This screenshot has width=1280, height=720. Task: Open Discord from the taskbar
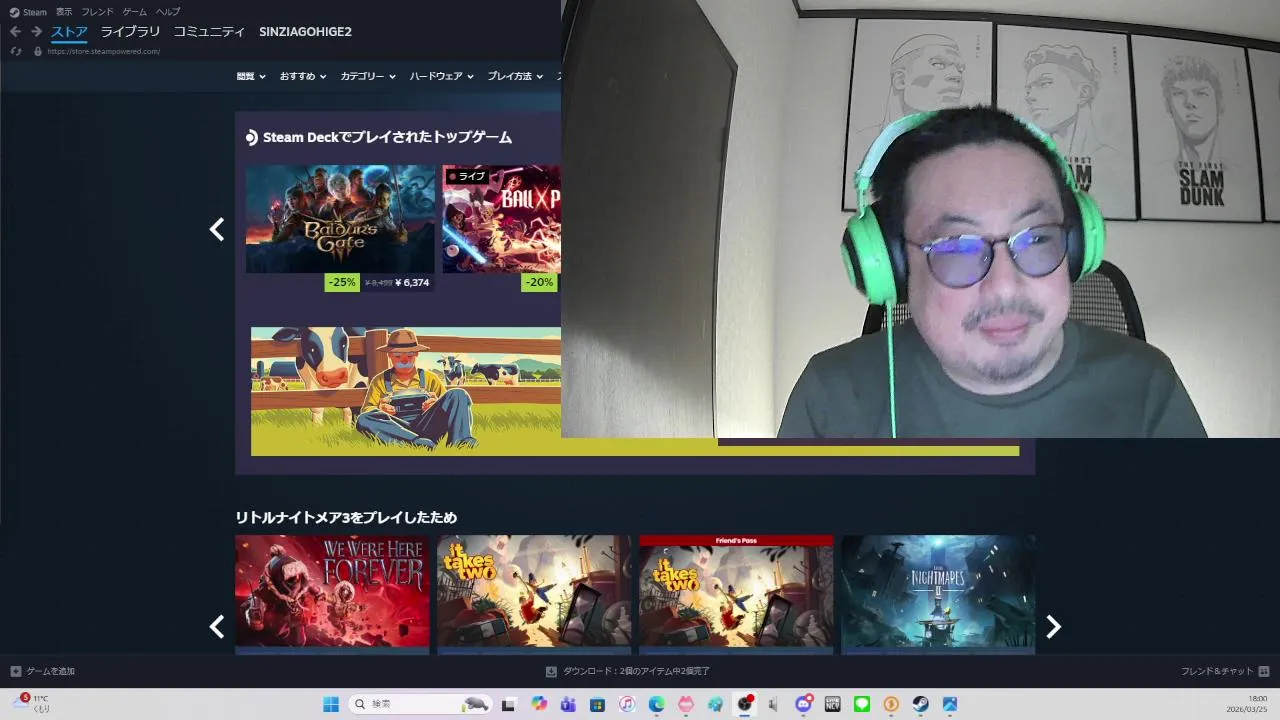(803, 704)
